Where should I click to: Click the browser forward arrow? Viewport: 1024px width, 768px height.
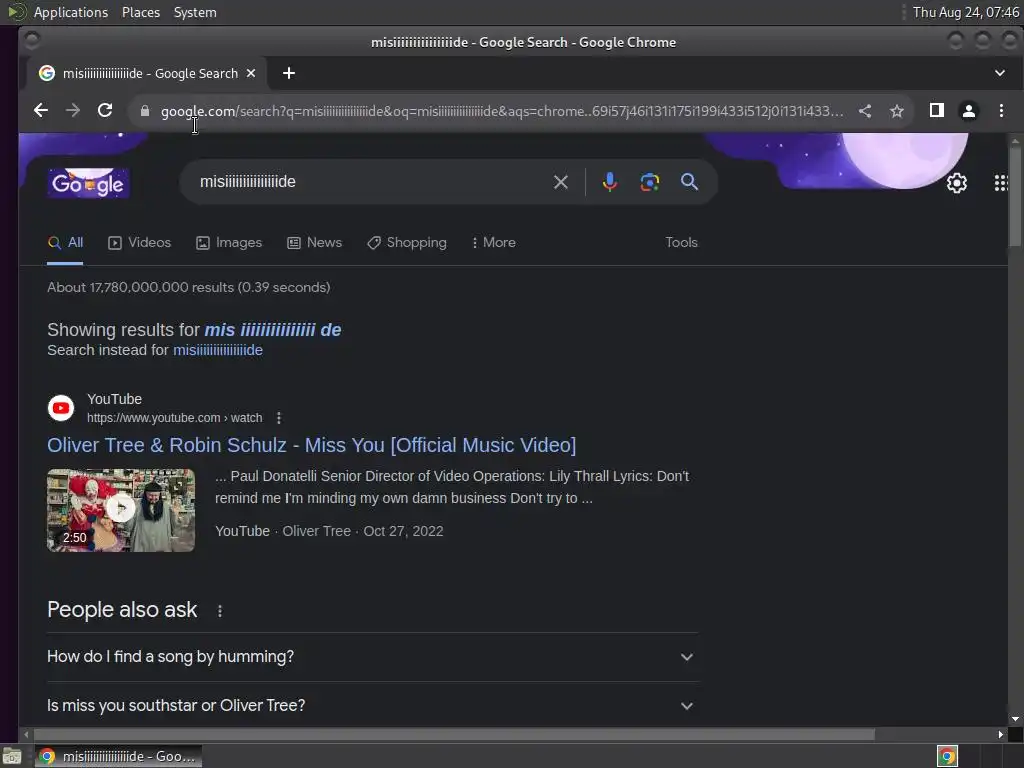click(x=72, y=110)
